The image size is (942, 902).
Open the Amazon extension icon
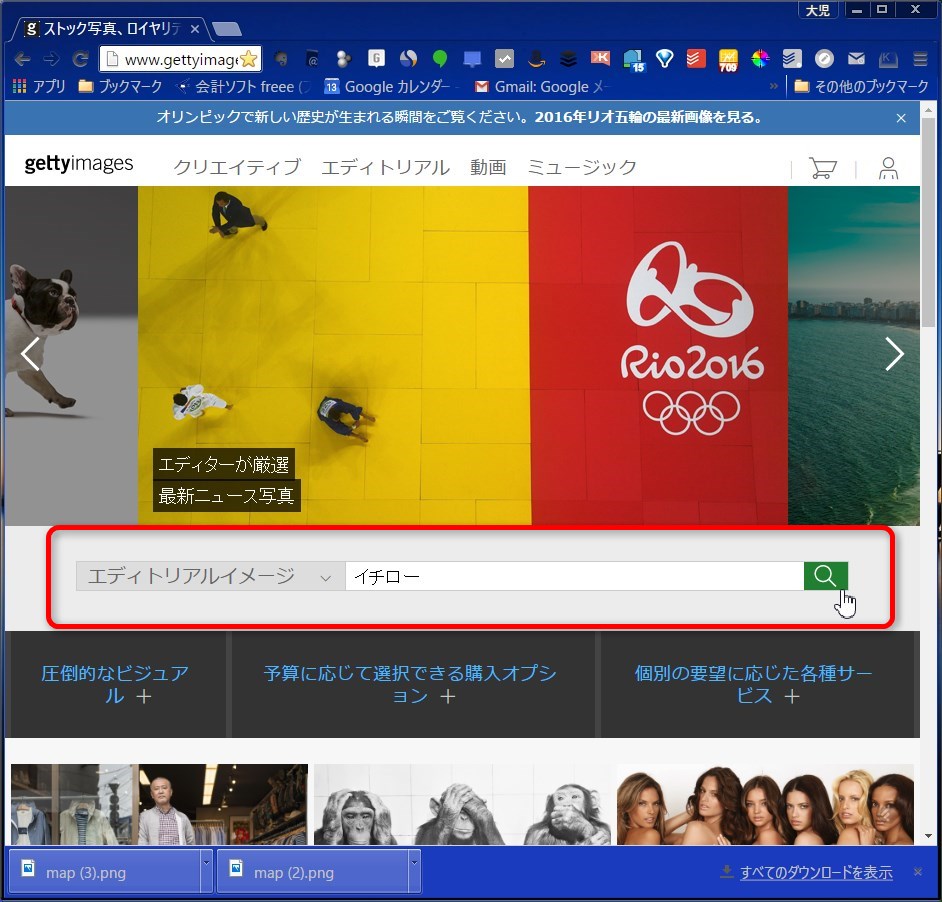pyautogui.click(x=536, y=59)
